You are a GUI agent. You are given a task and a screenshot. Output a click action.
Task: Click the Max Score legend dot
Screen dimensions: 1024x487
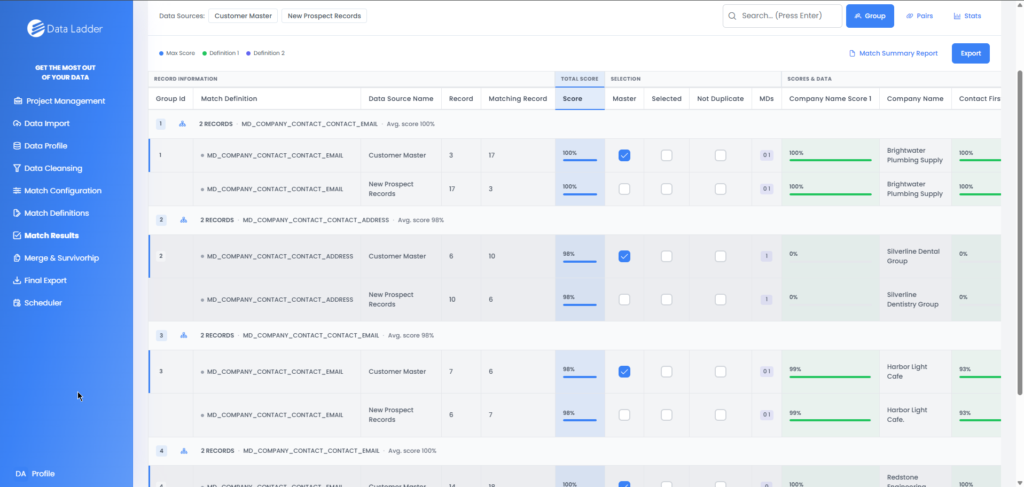(x=161, y=53)
